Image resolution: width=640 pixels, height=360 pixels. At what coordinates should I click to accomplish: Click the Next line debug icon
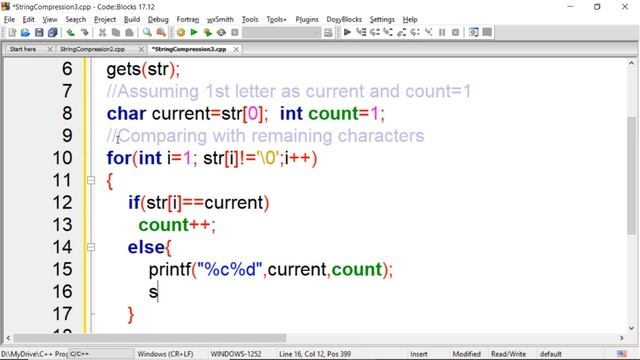[374, 32]
